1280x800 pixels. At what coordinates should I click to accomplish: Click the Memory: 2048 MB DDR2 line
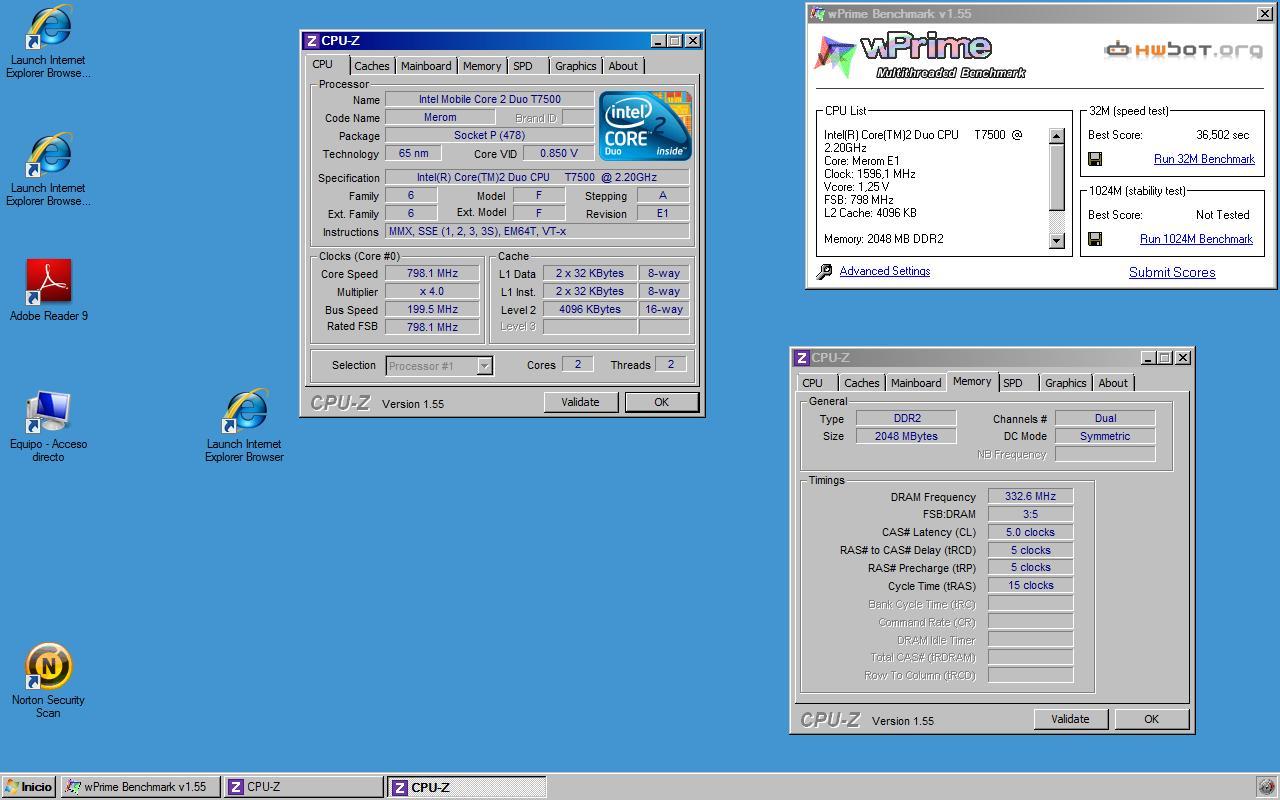[x=884, y=239]
